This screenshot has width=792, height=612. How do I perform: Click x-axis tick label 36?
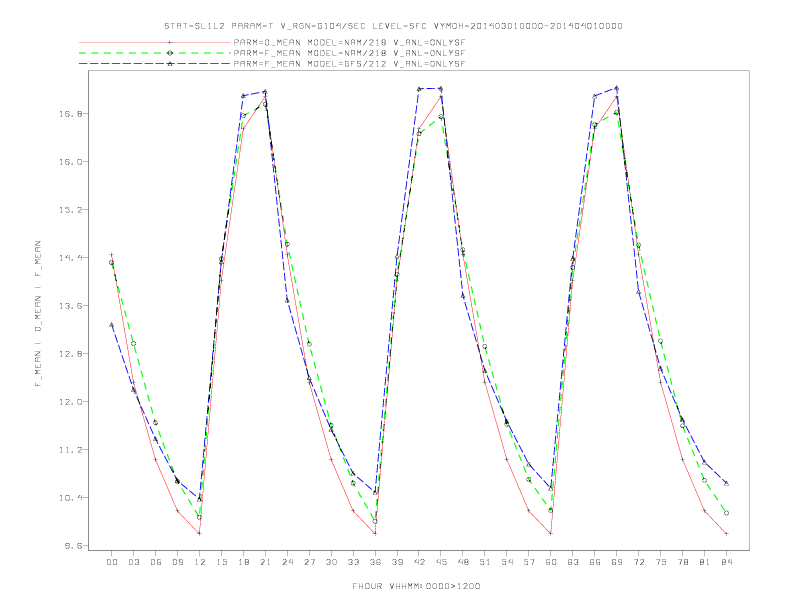pyautogui.click(x=375, y=562)
